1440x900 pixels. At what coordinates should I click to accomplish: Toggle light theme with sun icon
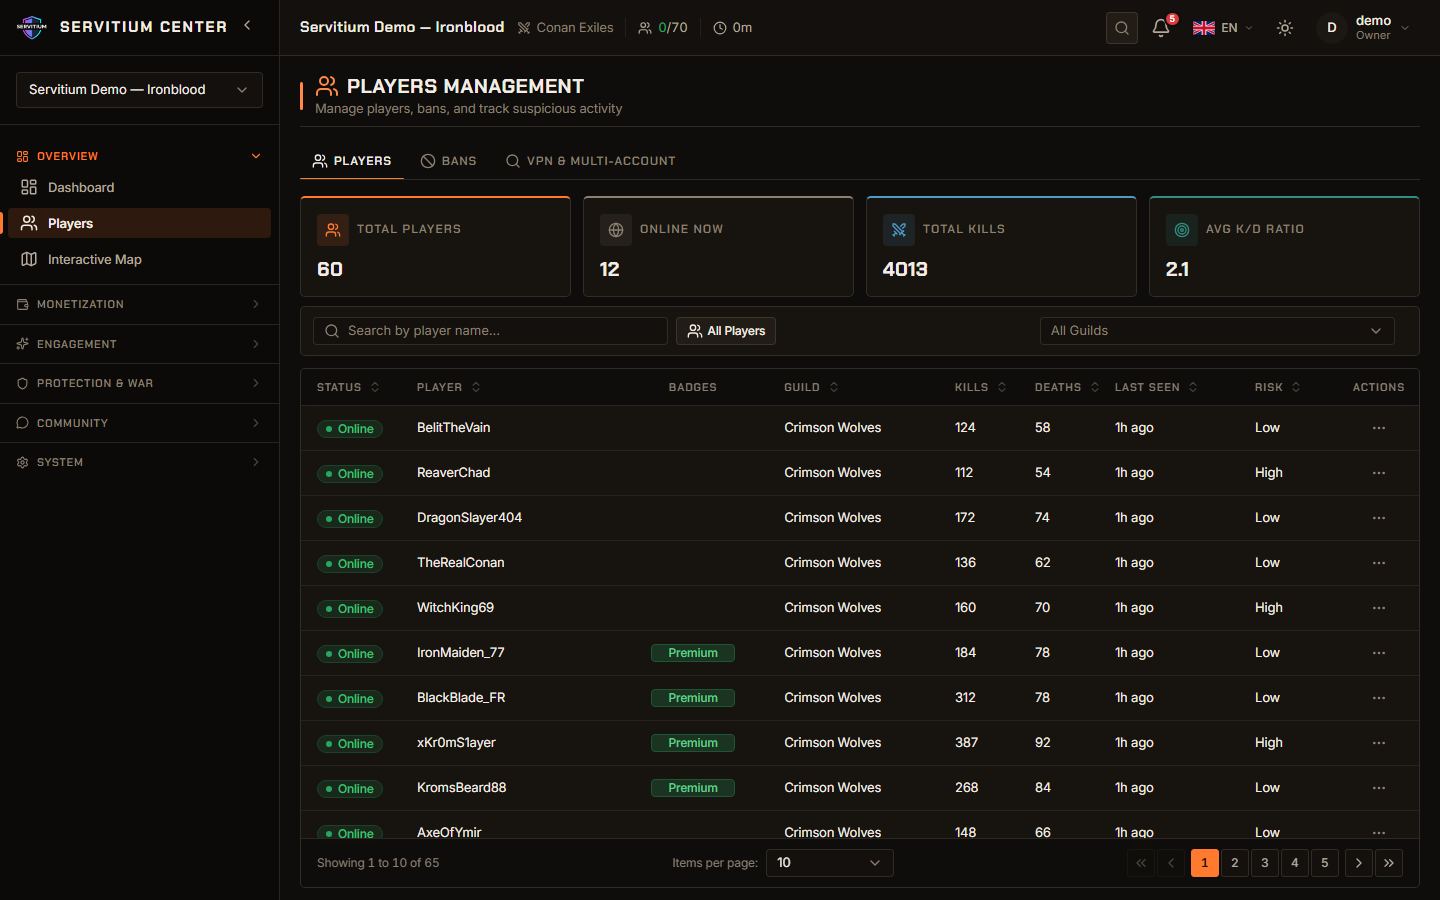(1285, 28)
